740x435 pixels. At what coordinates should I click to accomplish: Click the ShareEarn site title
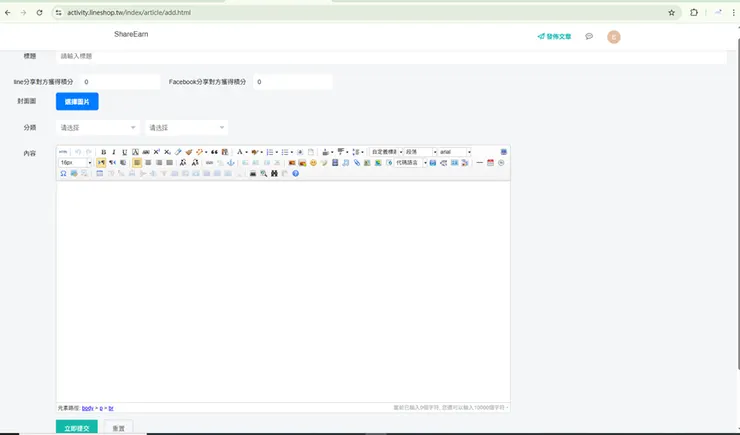tap(131, 34)
